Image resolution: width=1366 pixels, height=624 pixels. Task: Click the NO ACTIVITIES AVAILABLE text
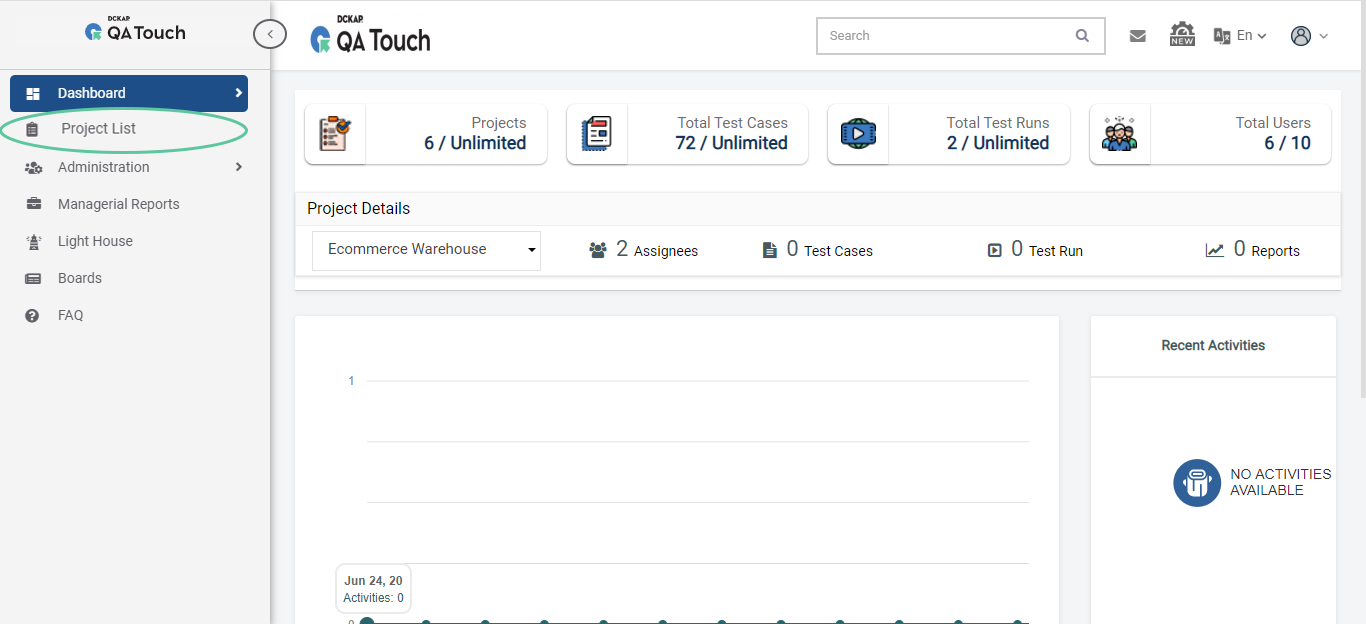click(x=1280, y=482)
